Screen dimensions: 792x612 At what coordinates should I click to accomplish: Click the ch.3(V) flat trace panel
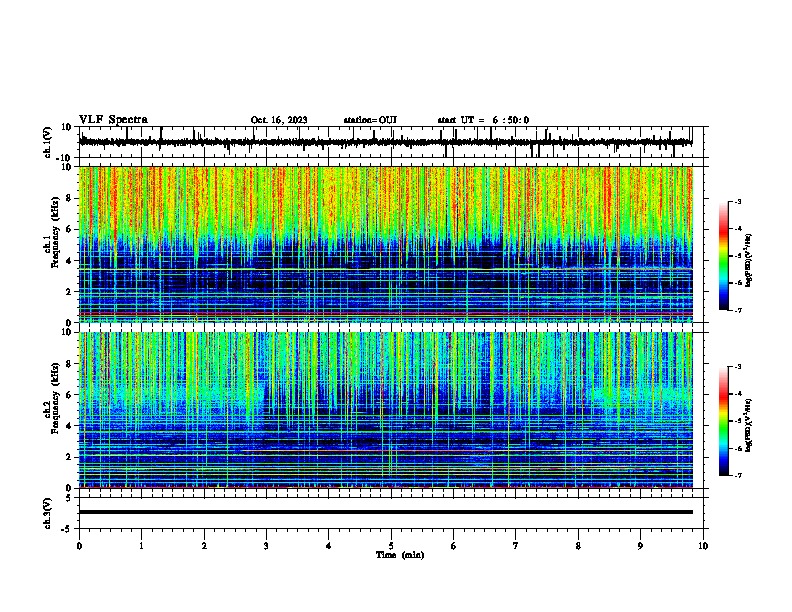(x=393, y=513)
